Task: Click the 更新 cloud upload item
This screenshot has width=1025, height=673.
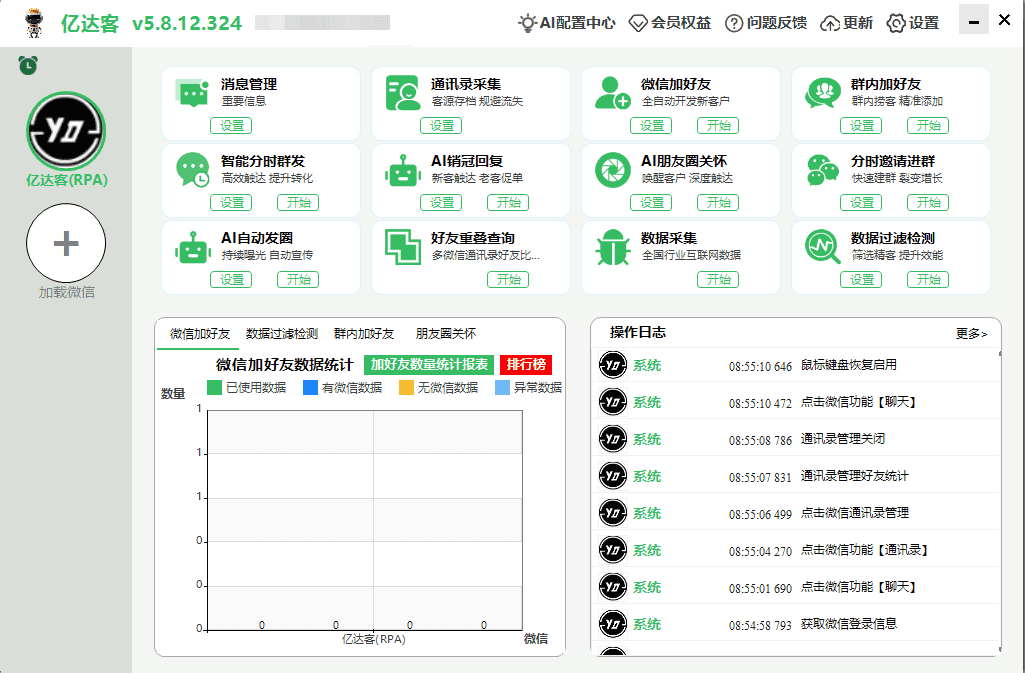Action: (x=847, y=23)
